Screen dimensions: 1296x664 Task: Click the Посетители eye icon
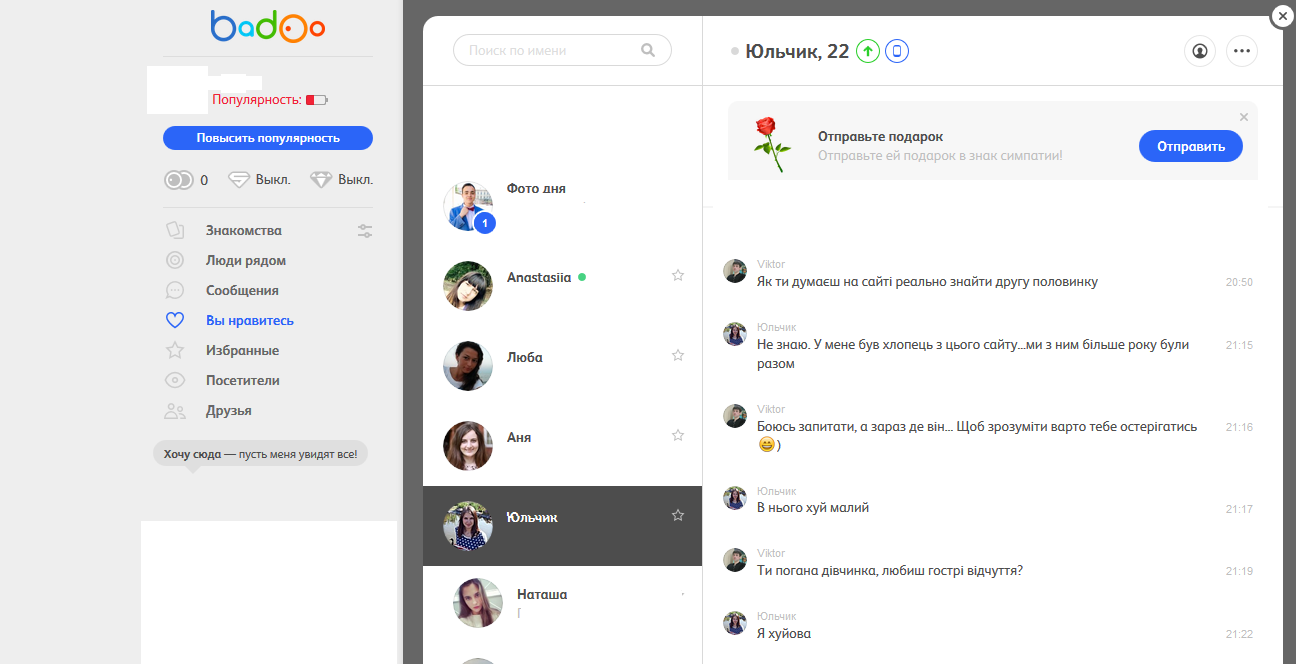(x=175, y=380)
